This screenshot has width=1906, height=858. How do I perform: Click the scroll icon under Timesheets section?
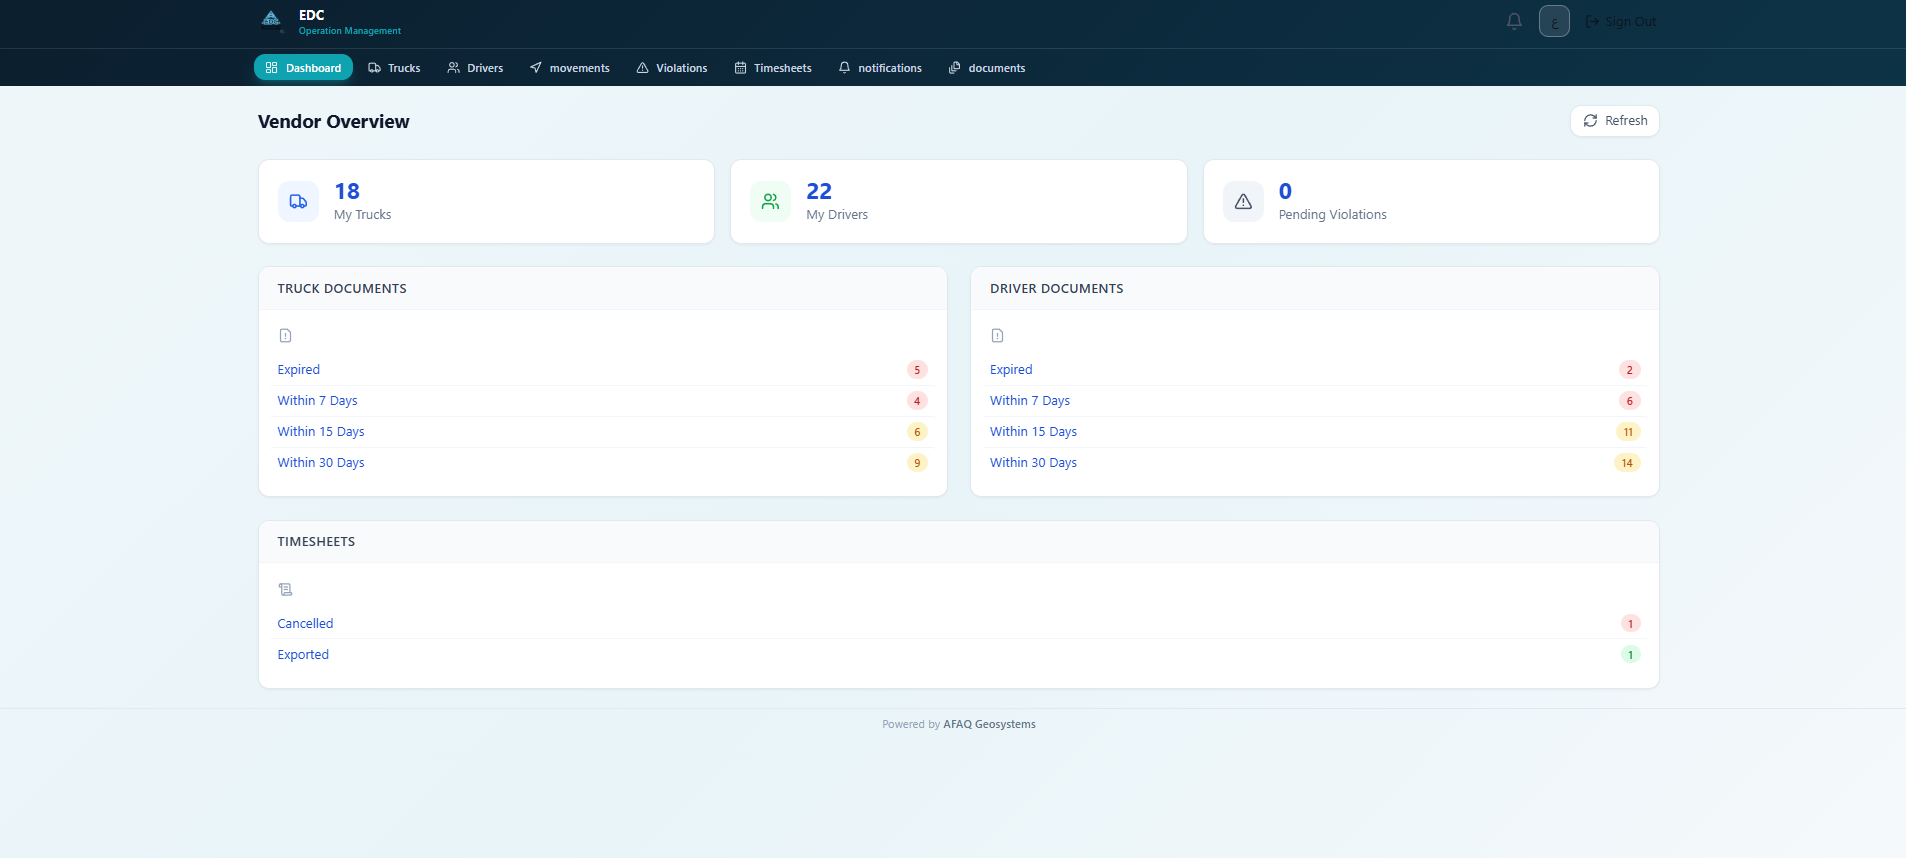click(x=285, y=590)
